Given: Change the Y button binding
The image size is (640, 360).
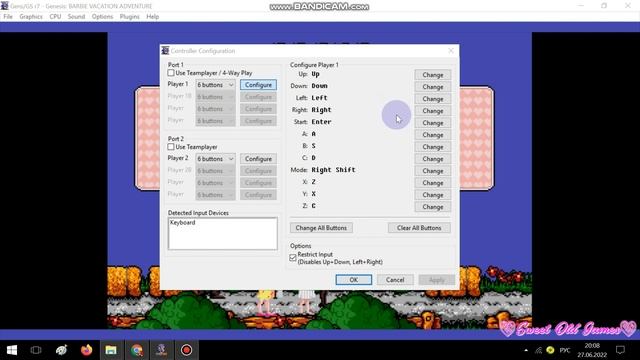Looking at the screenshot, I should pyautogui.click(x=433, y=195).
